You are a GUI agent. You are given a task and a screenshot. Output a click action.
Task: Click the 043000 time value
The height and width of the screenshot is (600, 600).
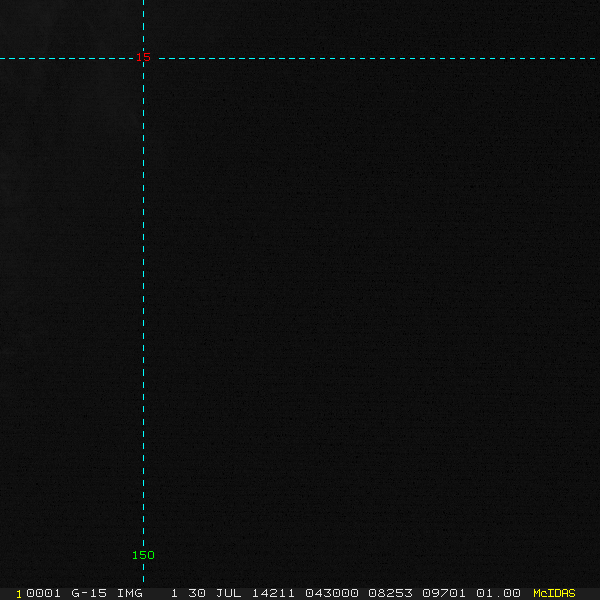point(332,593)
